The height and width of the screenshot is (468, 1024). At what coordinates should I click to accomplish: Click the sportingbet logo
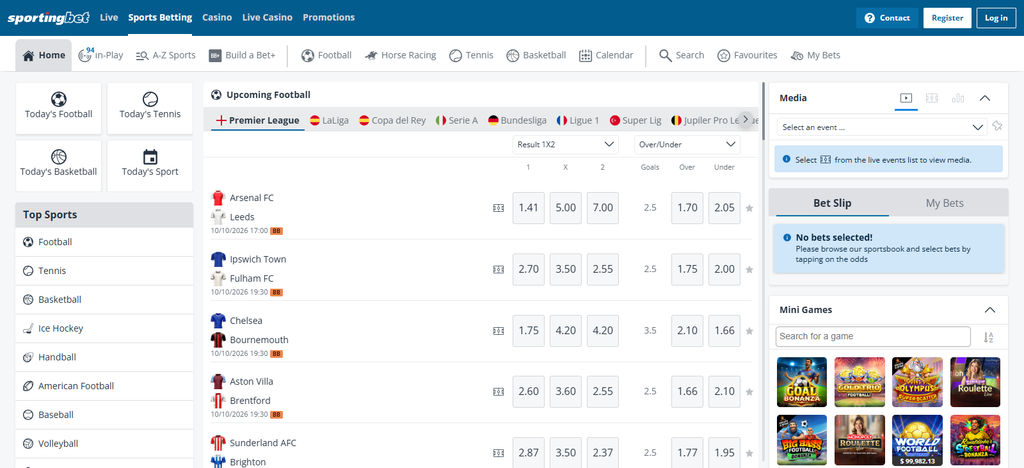click(x=48, y=18)
